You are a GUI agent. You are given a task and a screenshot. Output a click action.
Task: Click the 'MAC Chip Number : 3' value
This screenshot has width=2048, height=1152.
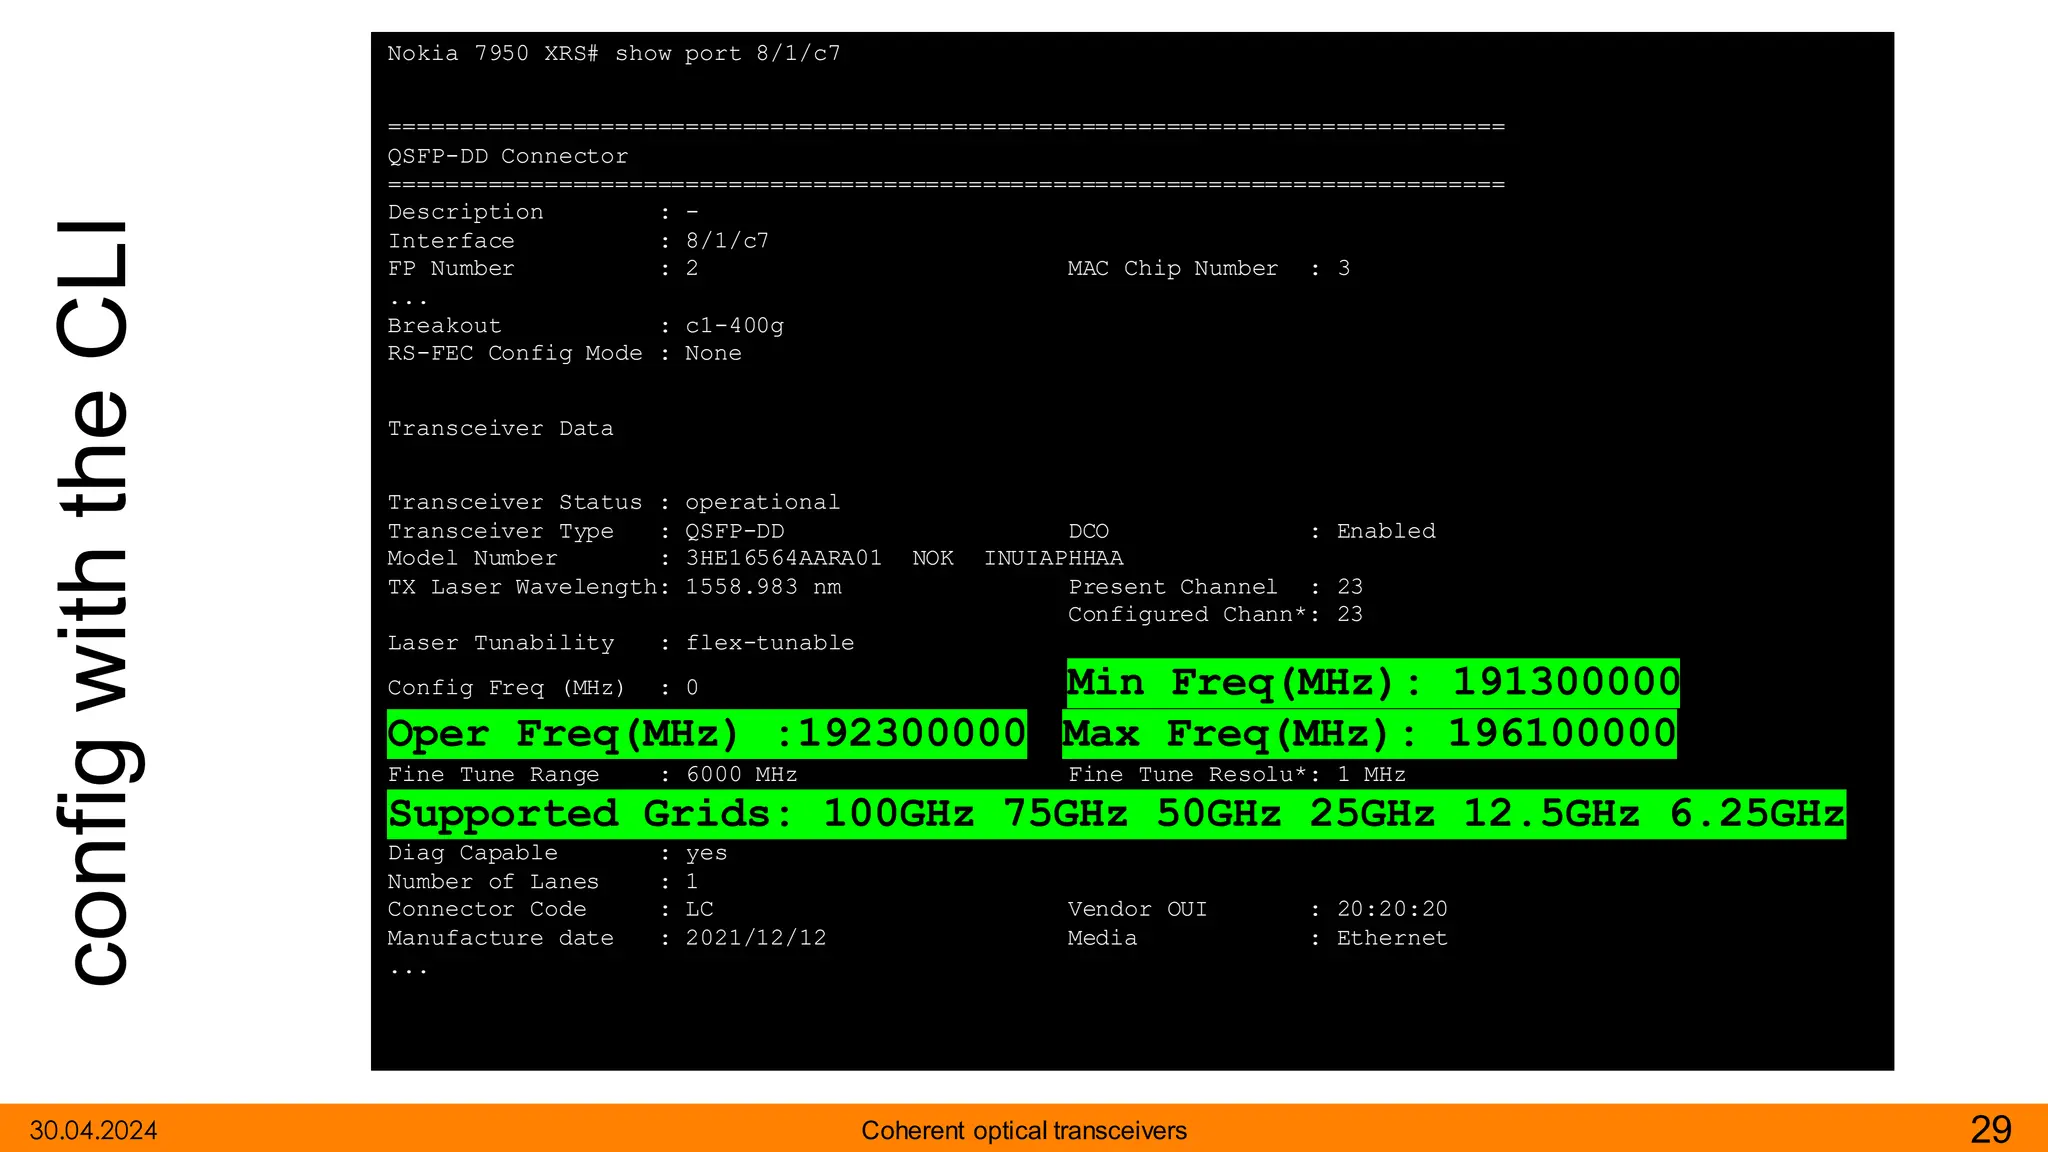pyautogui.click(x=1208, y=269)
